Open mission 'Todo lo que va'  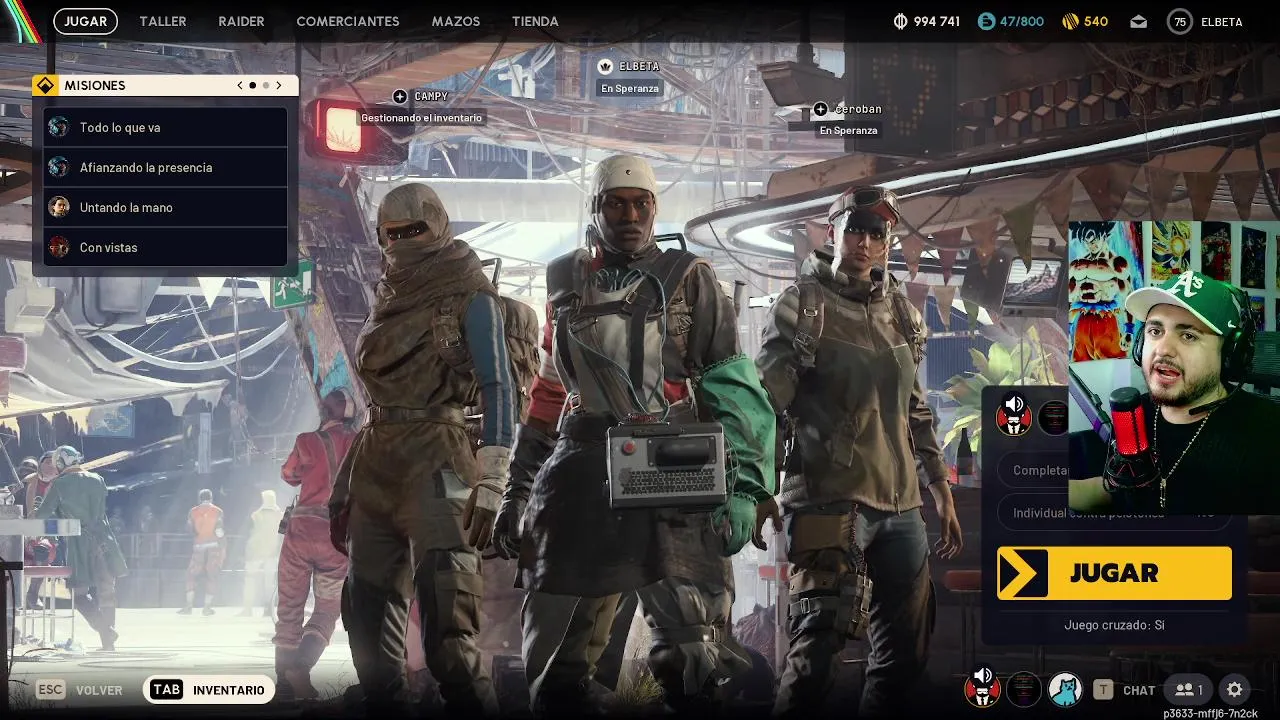click(166, 127)
